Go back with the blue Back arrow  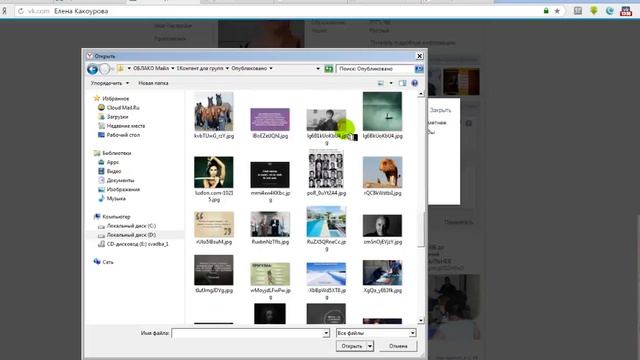tap(92, 69)
